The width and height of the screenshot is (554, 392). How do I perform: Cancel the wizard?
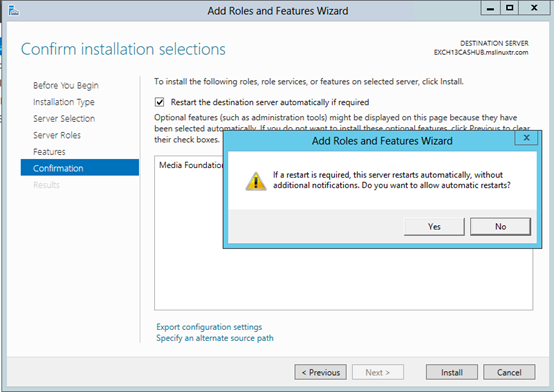coord(509,372)
